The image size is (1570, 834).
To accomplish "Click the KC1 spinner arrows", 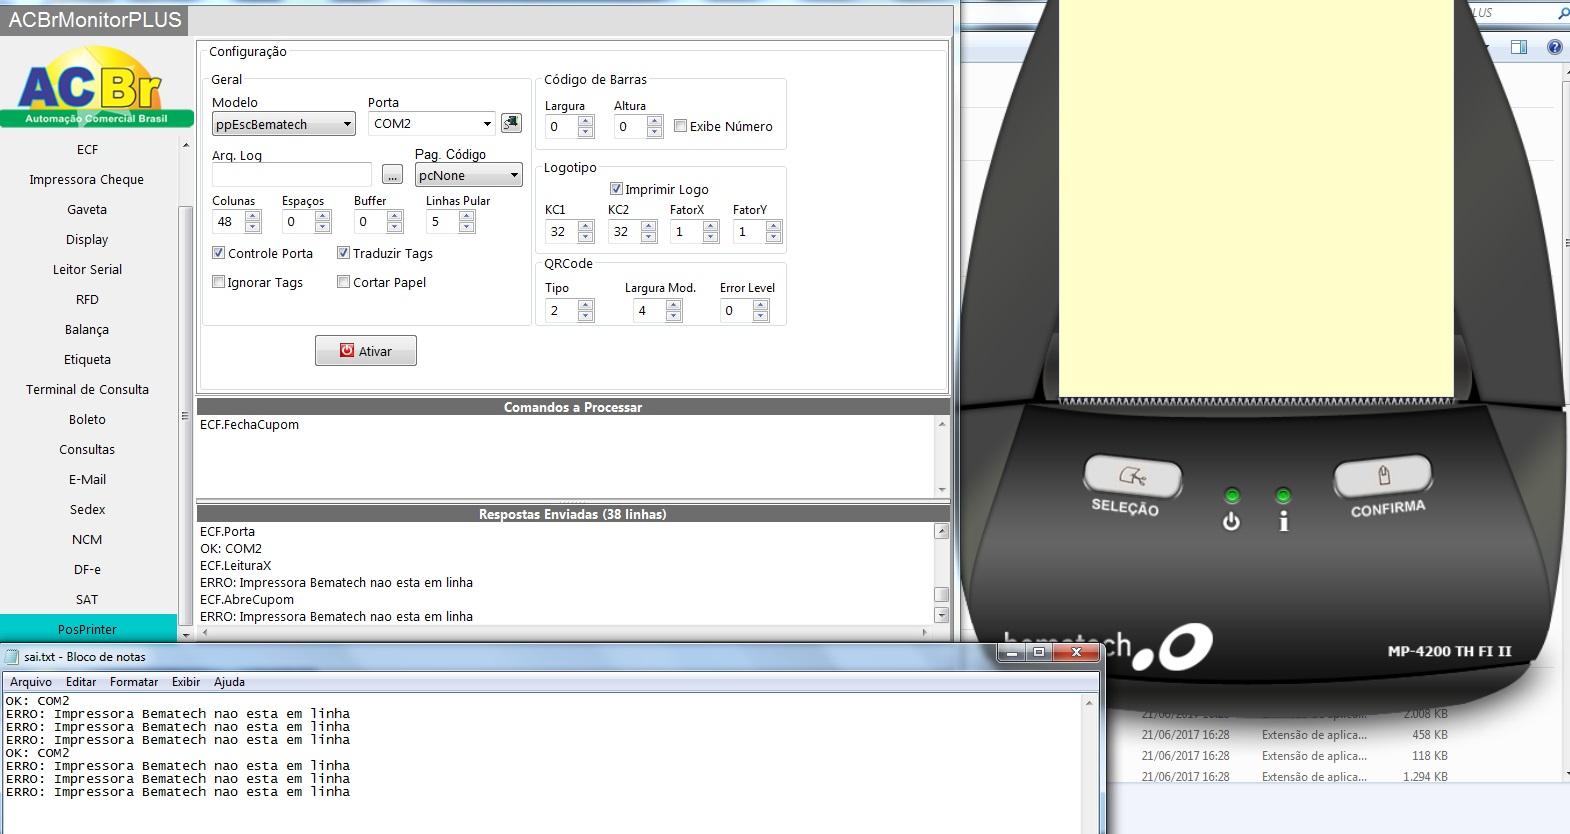I will (x=586, y=232).
